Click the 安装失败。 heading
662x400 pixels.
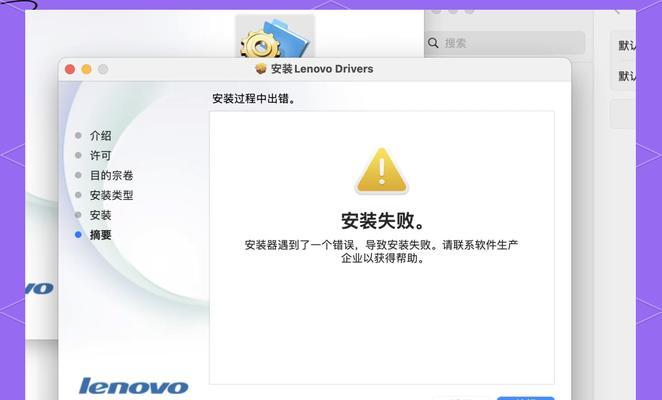[x=383, y=220]
